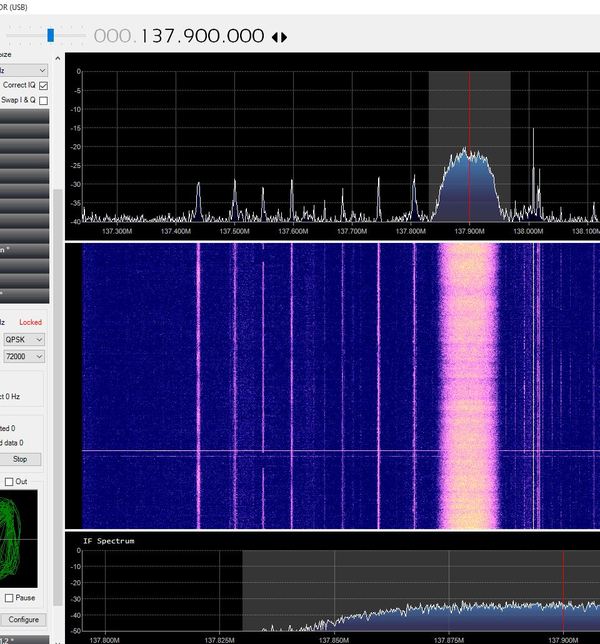Click the left frequency step arrow
Screen dimensions: 600x644
click(275, 37)
